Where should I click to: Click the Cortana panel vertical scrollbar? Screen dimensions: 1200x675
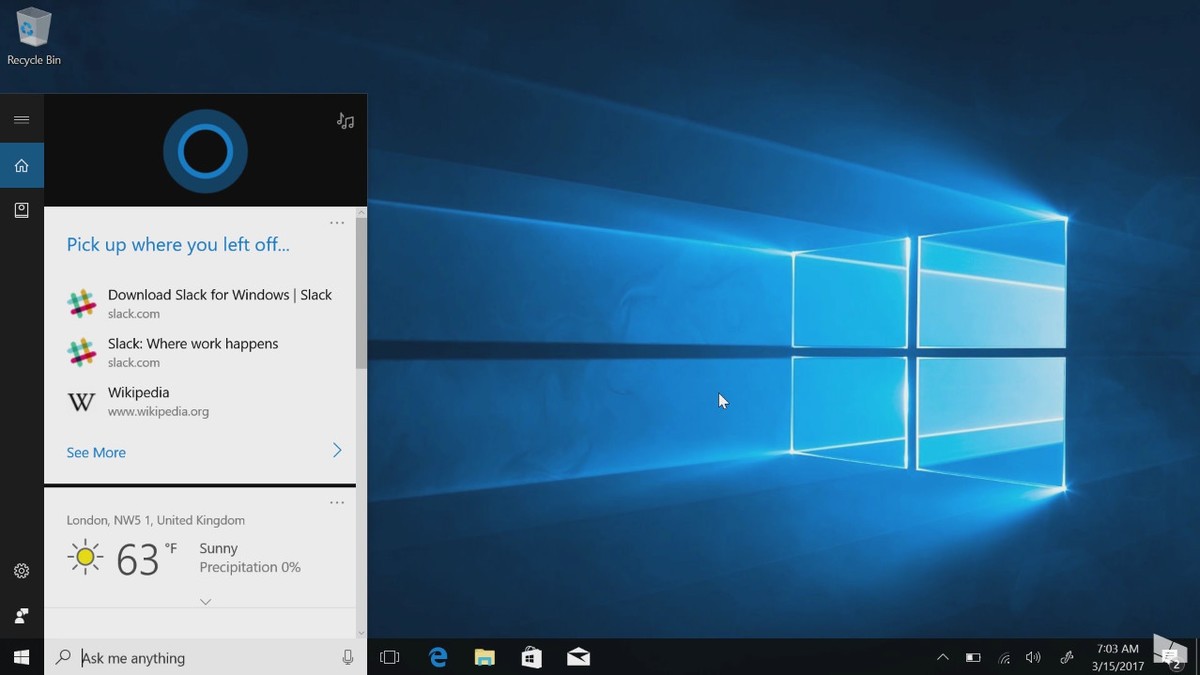361,295
